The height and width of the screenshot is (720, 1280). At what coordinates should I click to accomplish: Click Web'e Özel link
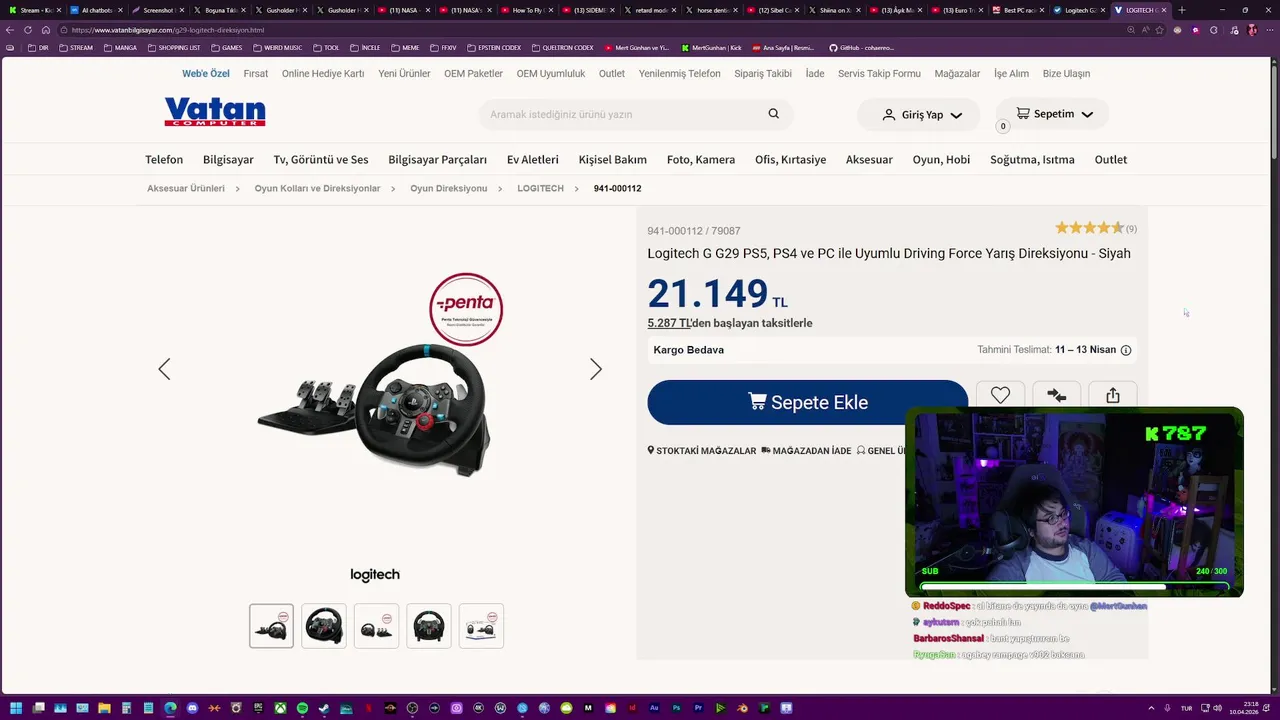click(206, 74)
